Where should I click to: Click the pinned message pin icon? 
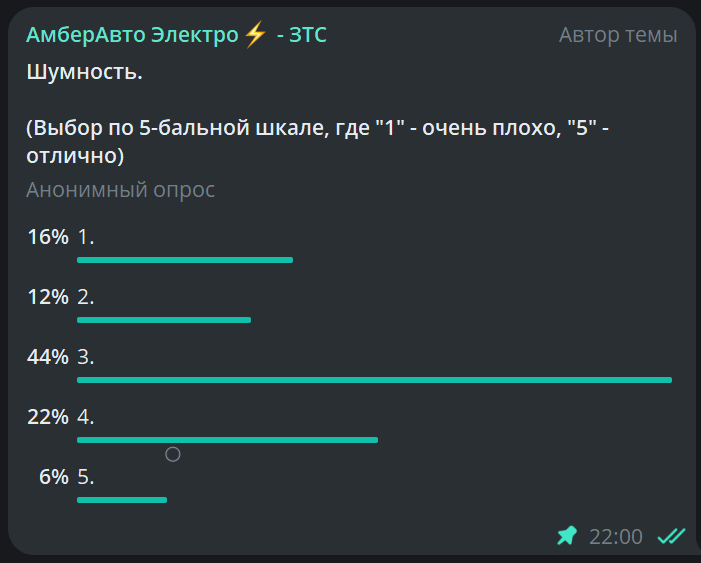pyautogui.click(x=567, y=537)
